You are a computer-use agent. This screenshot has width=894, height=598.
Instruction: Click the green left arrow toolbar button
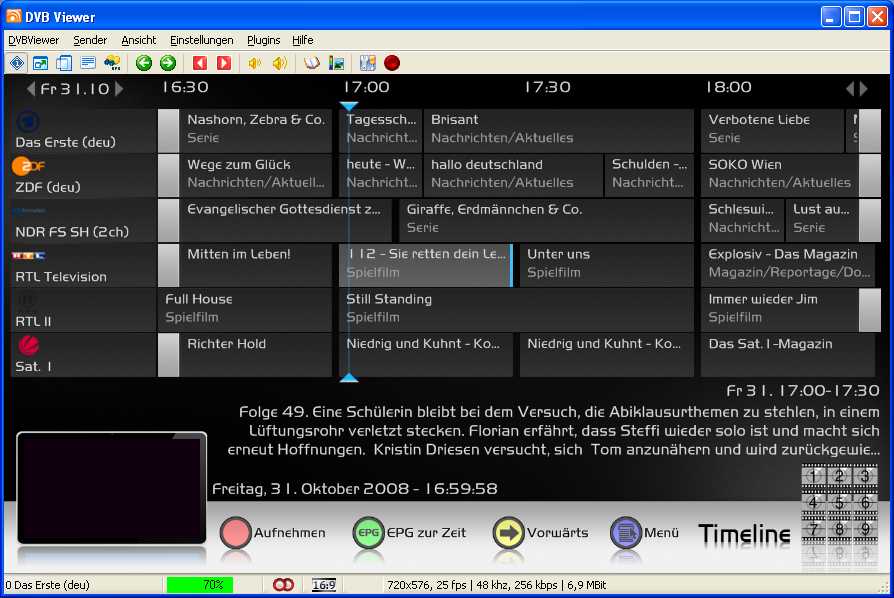point(144,63)
